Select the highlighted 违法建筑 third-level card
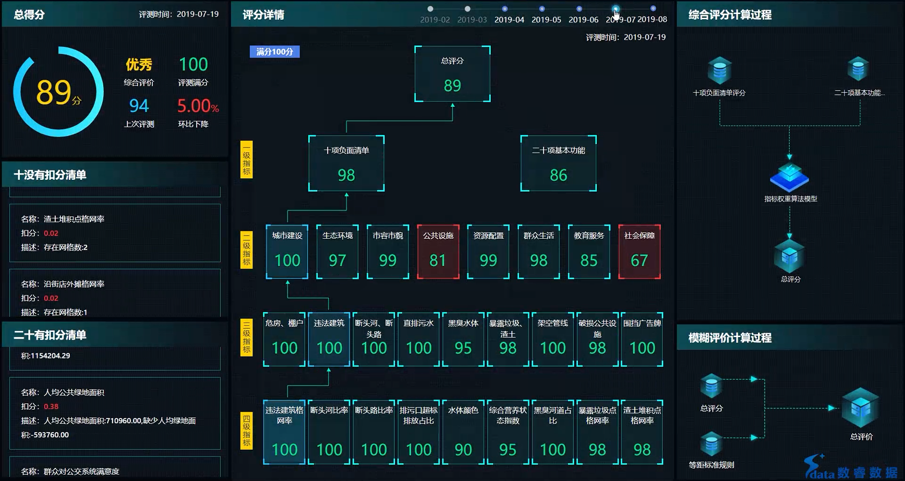Viewport: 905px width, 481px height. pos(329,340)
